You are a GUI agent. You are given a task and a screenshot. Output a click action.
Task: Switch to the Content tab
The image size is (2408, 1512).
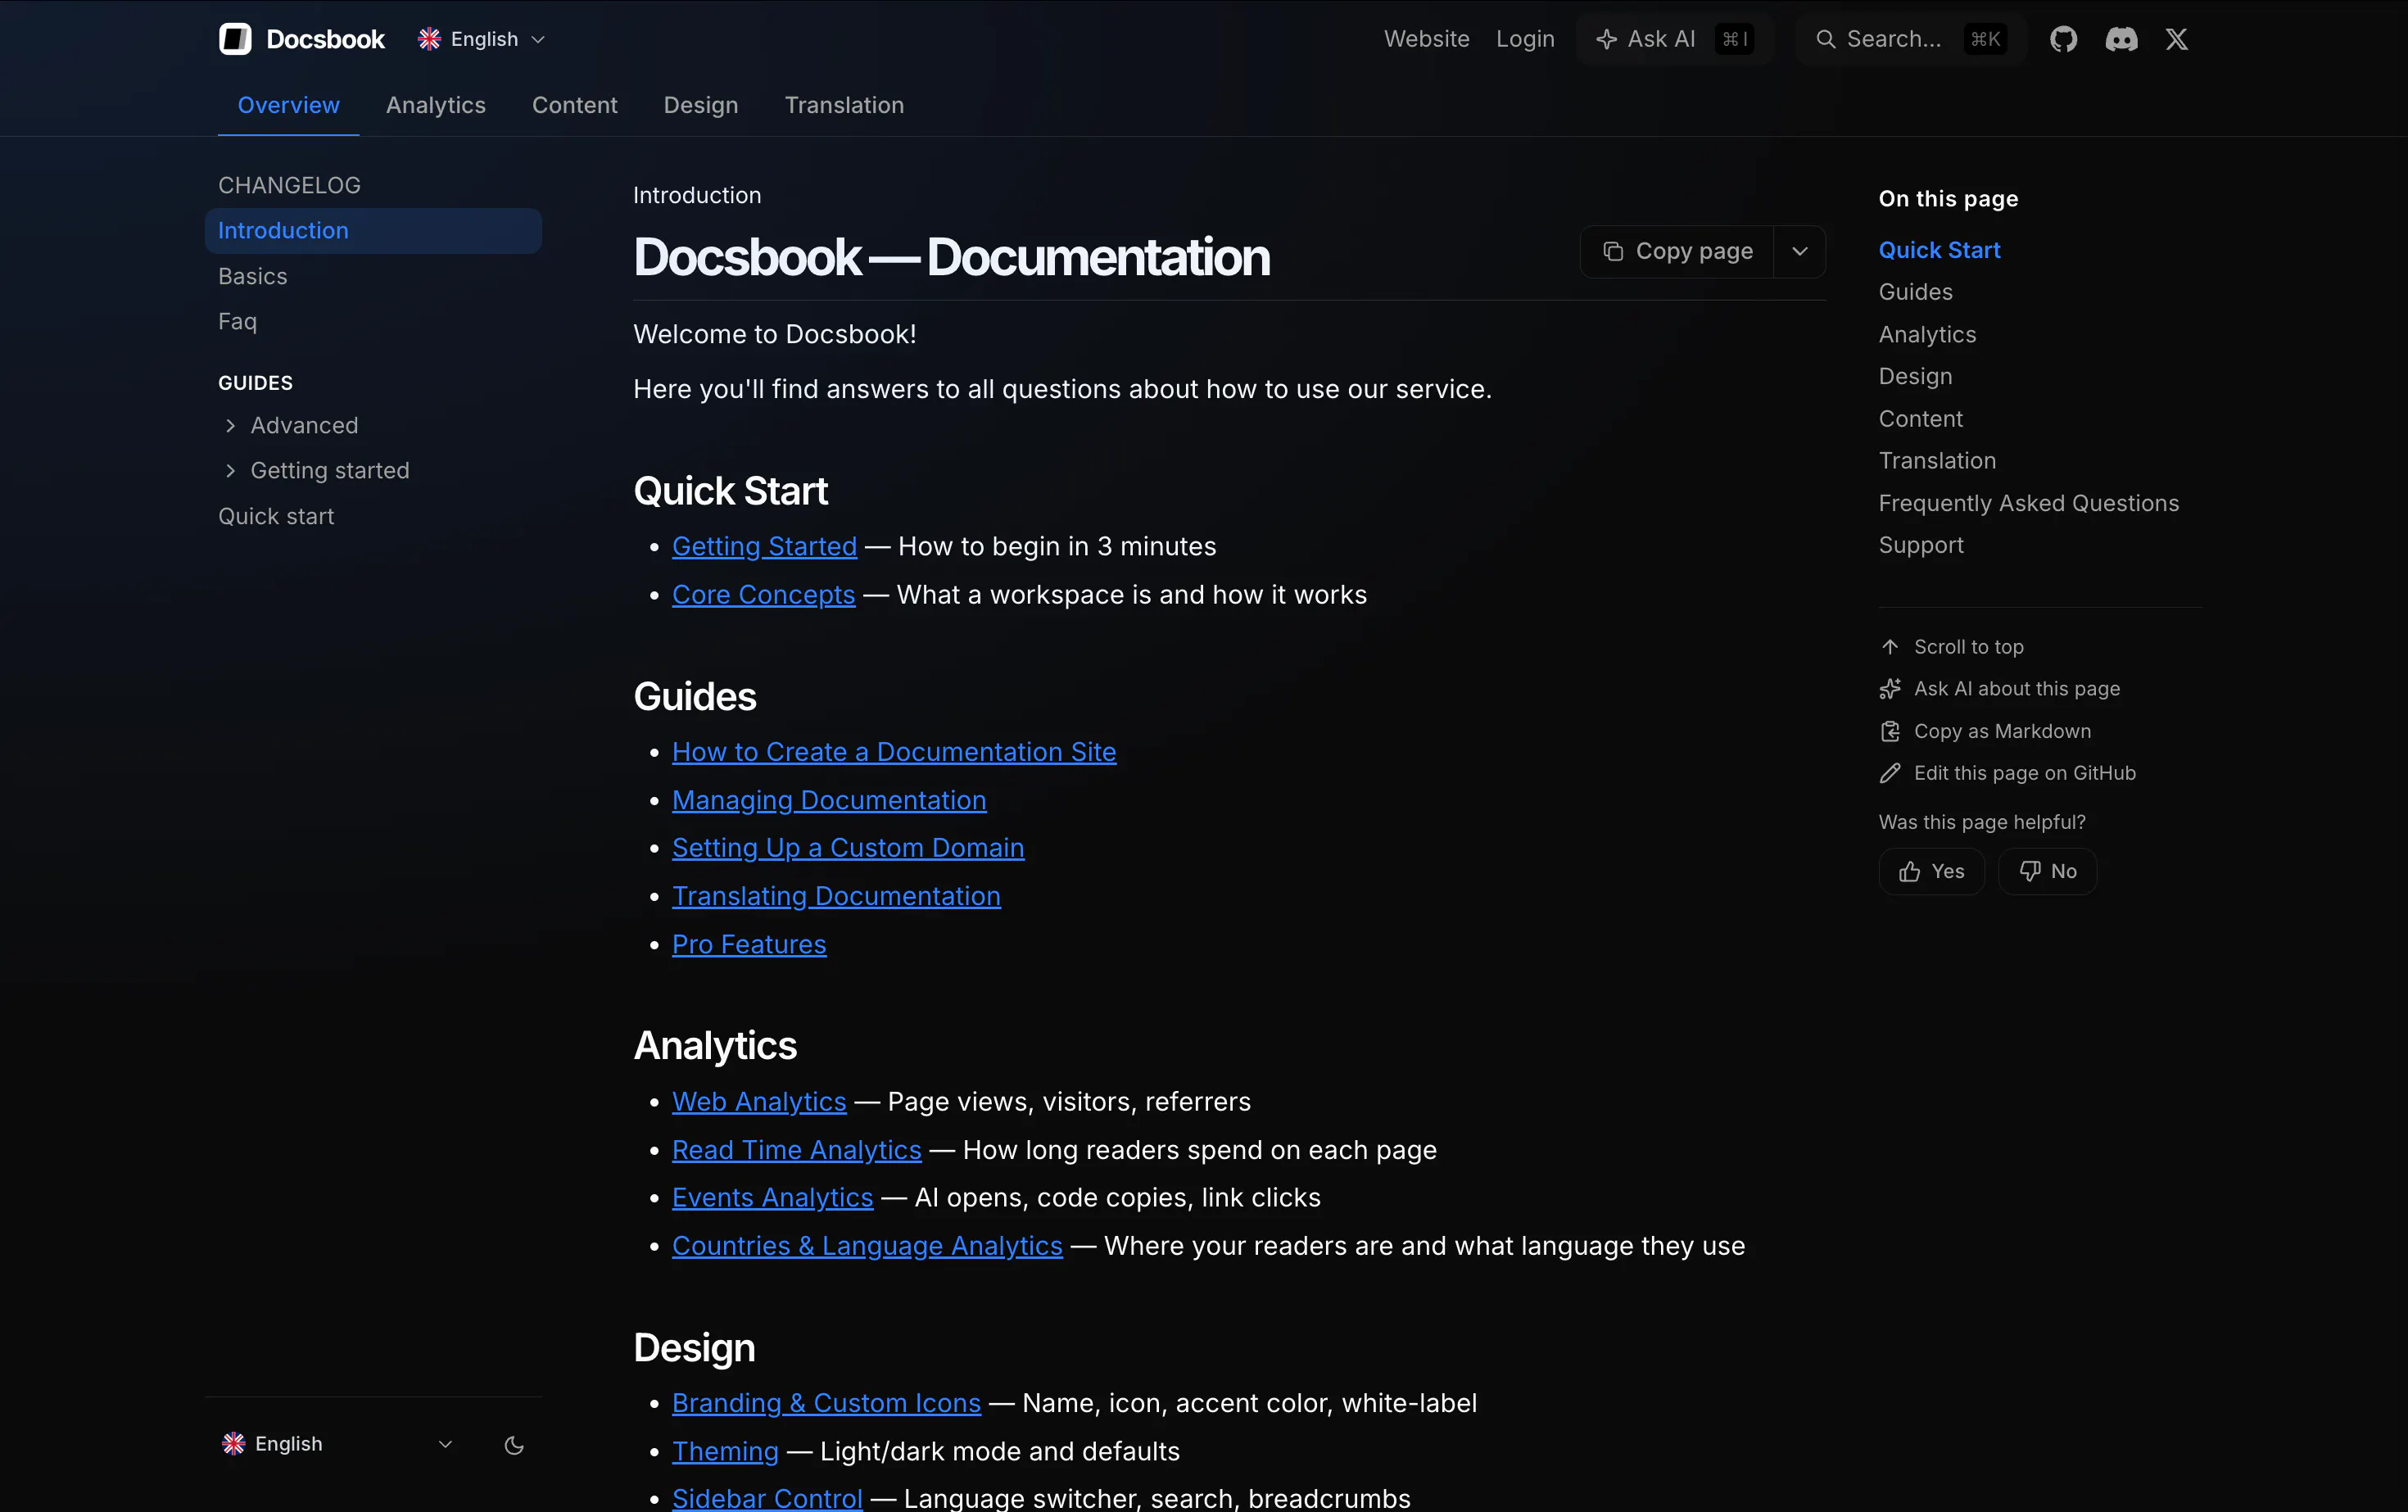coord(574,105)
